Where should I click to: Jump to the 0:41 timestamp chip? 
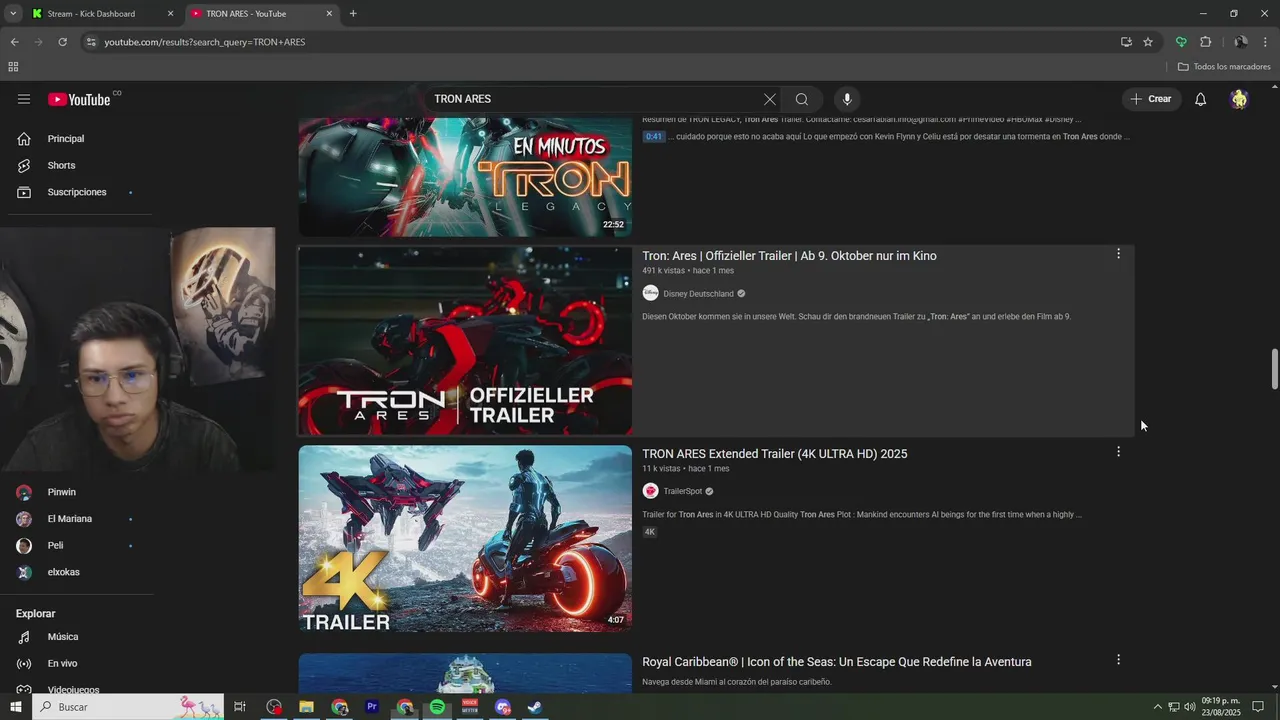(653, 137)
